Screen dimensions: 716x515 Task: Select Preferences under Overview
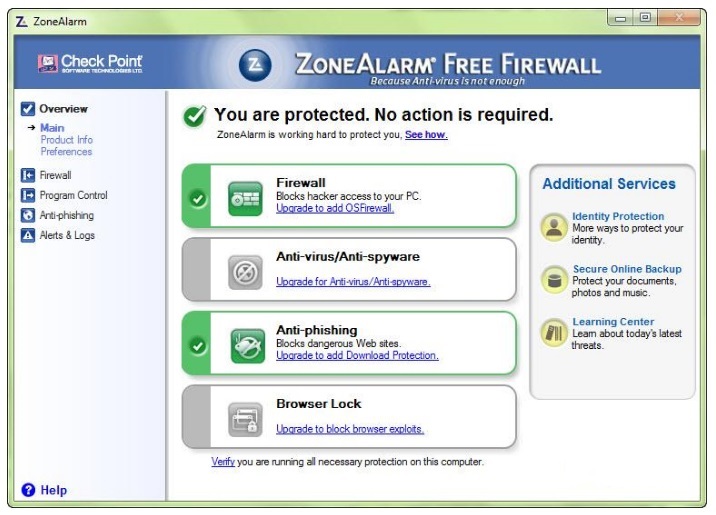66,152
